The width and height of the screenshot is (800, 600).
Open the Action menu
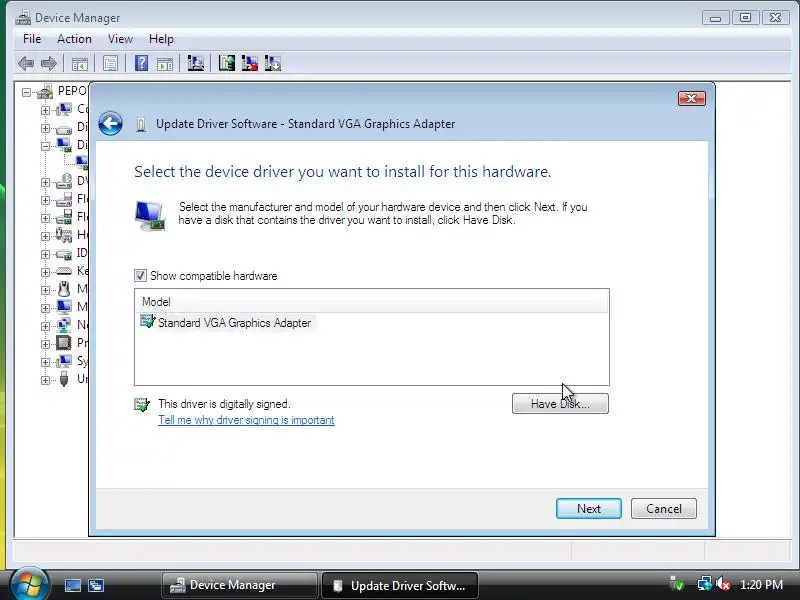coord(74,39)
